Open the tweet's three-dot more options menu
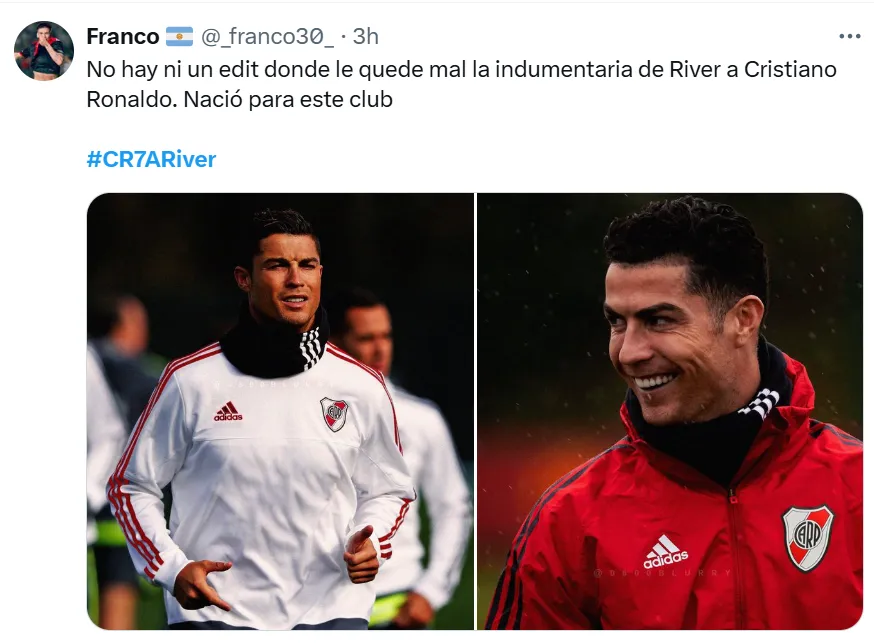This screenshot has width=874, height=643. [x=849, y=36]
